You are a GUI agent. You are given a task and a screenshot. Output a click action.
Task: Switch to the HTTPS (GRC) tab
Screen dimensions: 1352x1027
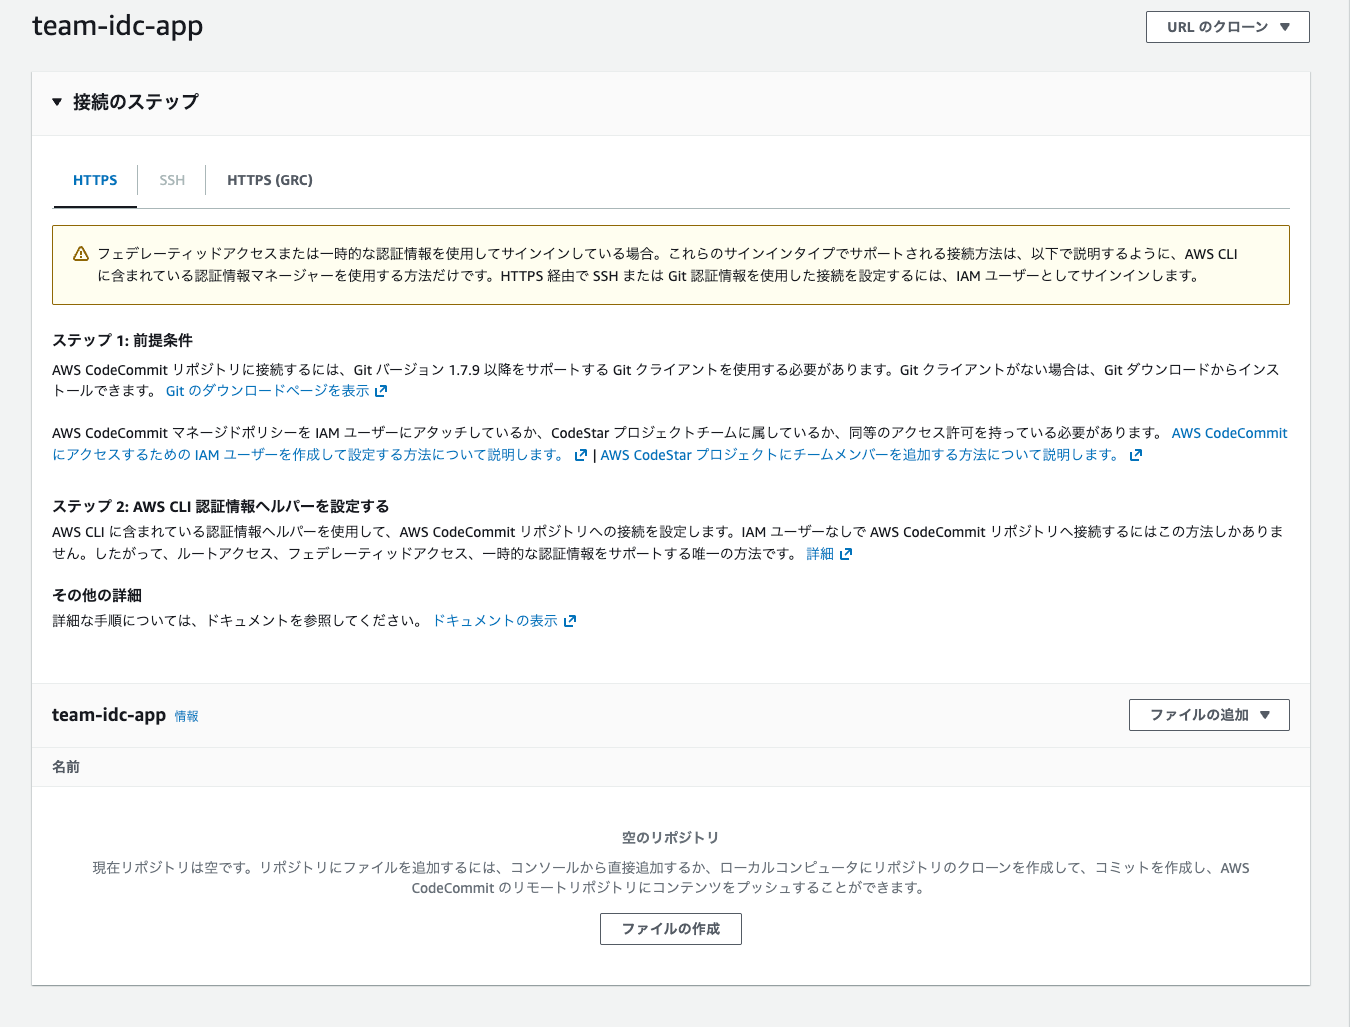269,180
